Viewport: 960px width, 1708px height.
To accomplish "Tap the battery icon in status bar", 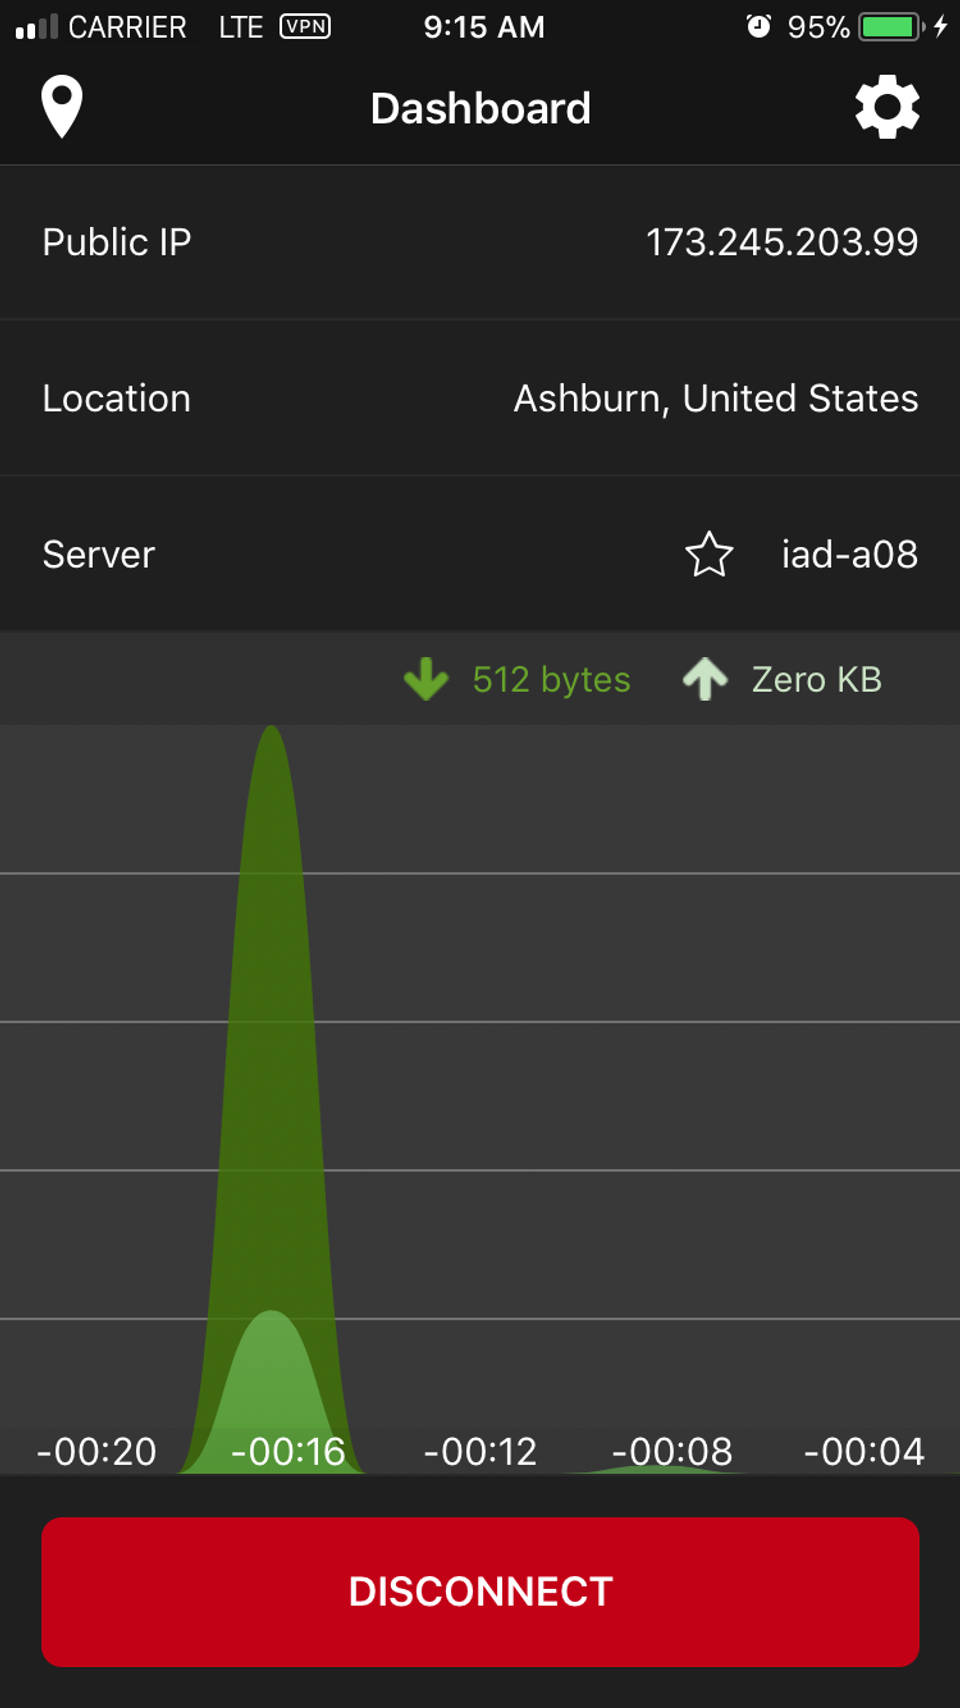I will [x=889, y=26].
